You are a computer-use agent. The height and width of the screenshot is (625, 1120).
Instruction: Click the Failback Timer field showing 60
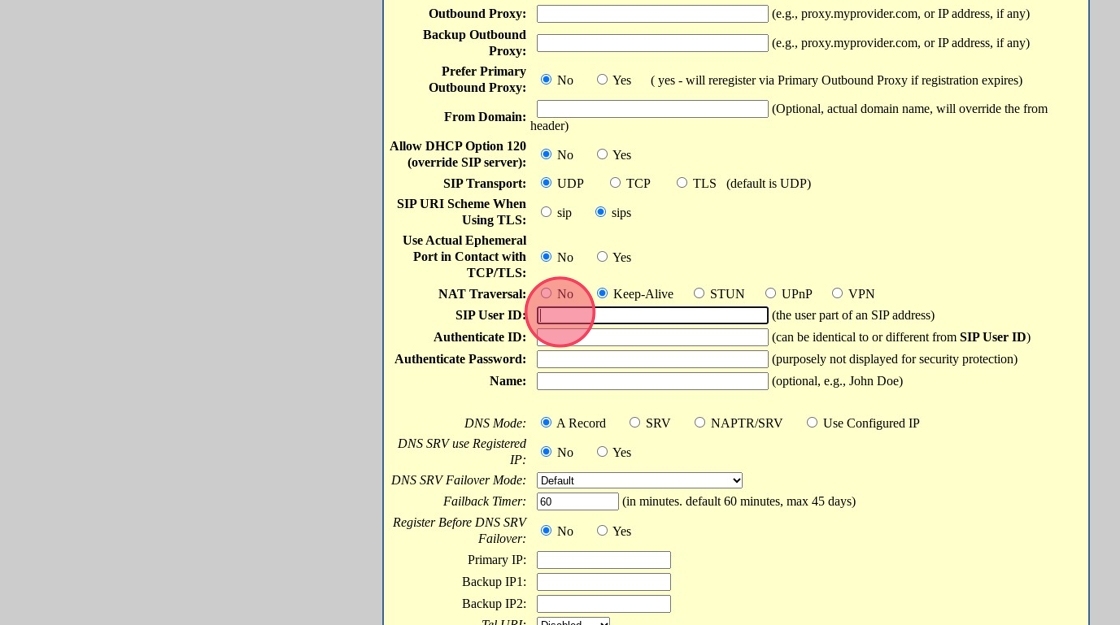(577, 501)
